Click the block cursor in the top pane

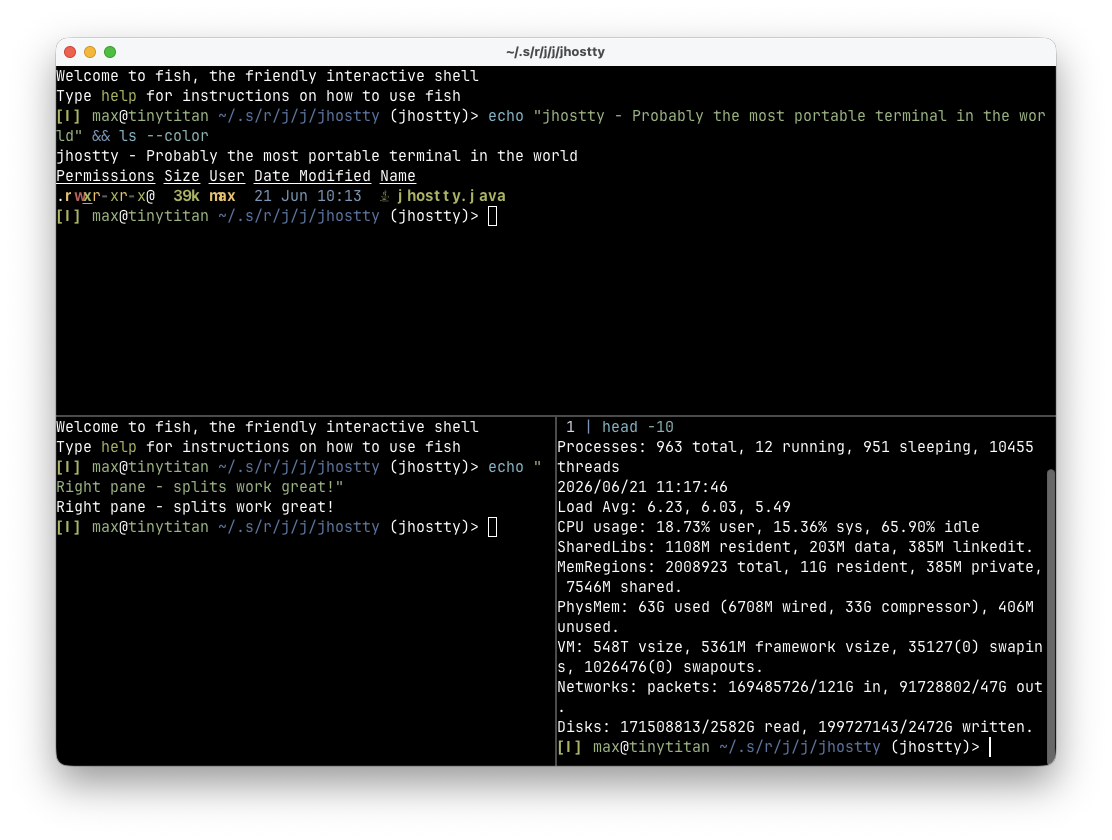tap(493, 216)
